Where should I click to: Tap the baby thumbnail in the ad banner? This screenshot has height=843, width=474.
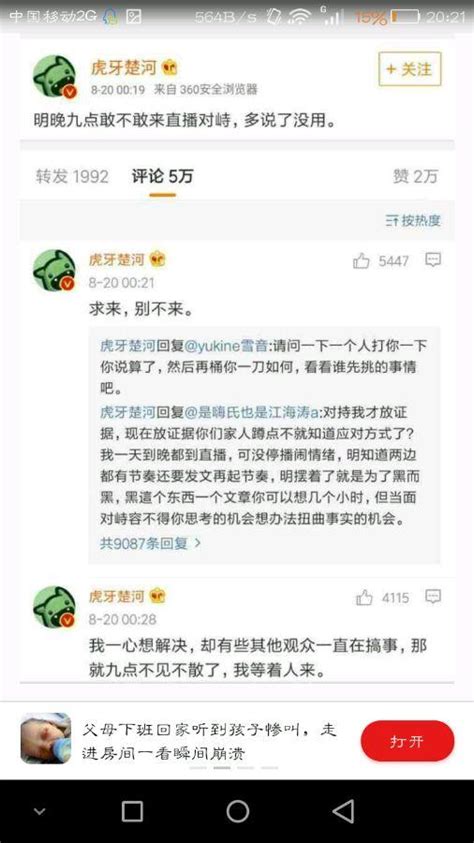46,738
